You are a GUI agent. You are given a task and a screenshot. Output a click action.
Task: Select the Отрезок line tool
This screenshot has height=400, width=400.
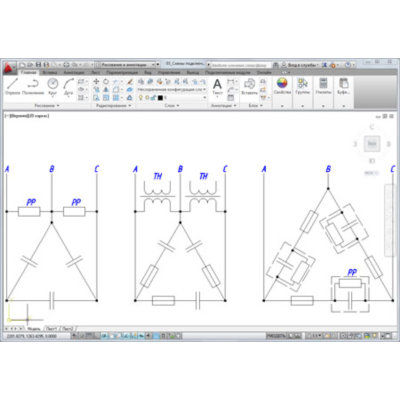[12, 87]
